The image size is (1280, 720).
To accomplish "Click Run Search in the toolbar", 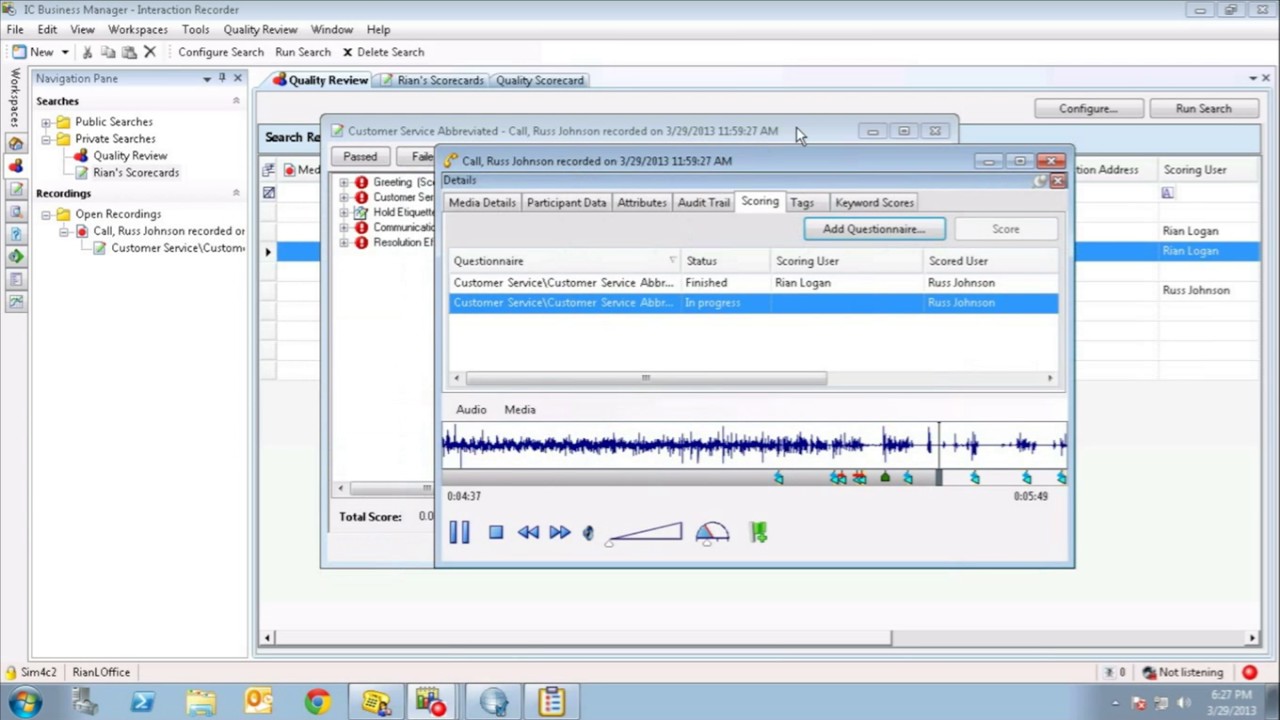I will tap(302, 52).
